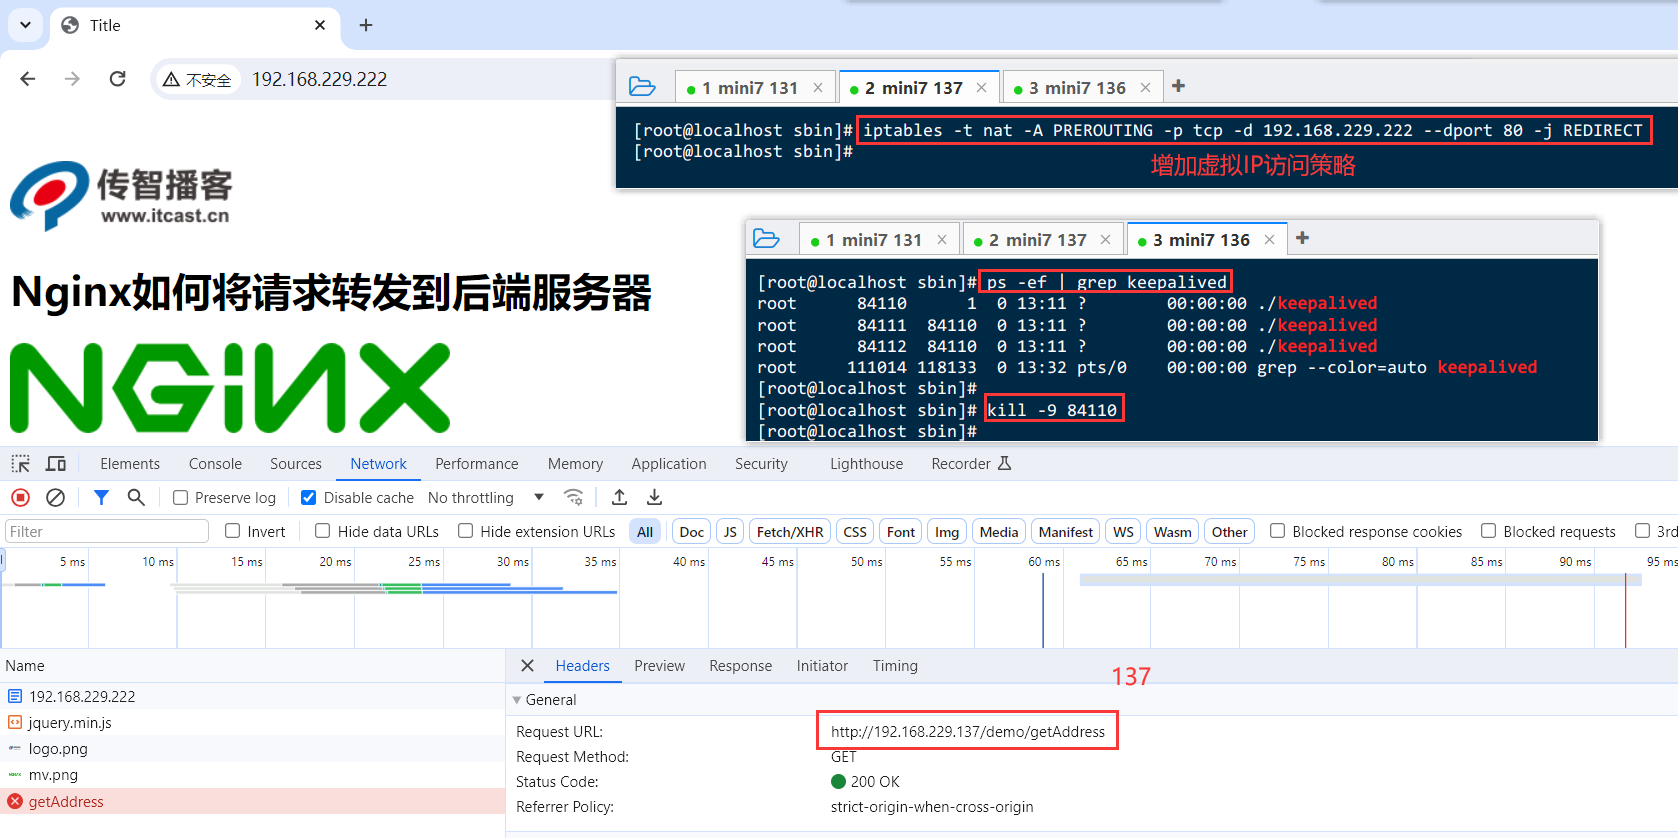
Task: Open the Application panel
Action: coord(669,464)
